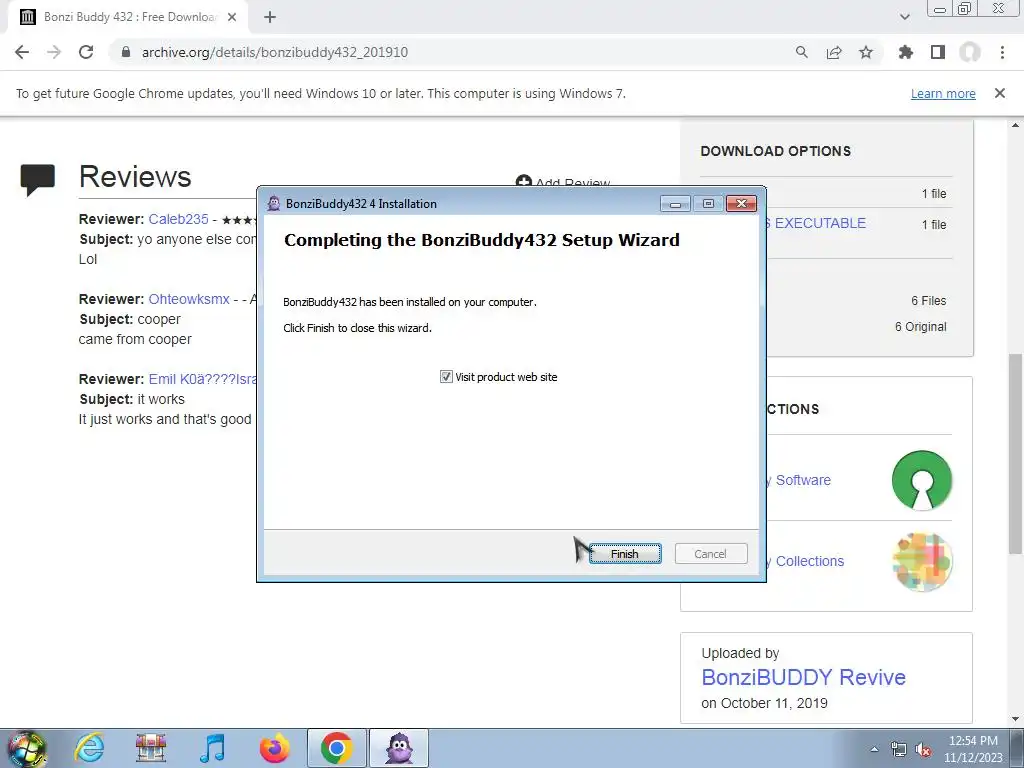
Task: Click the 6 Files text
Action: (x=929, y=301)
